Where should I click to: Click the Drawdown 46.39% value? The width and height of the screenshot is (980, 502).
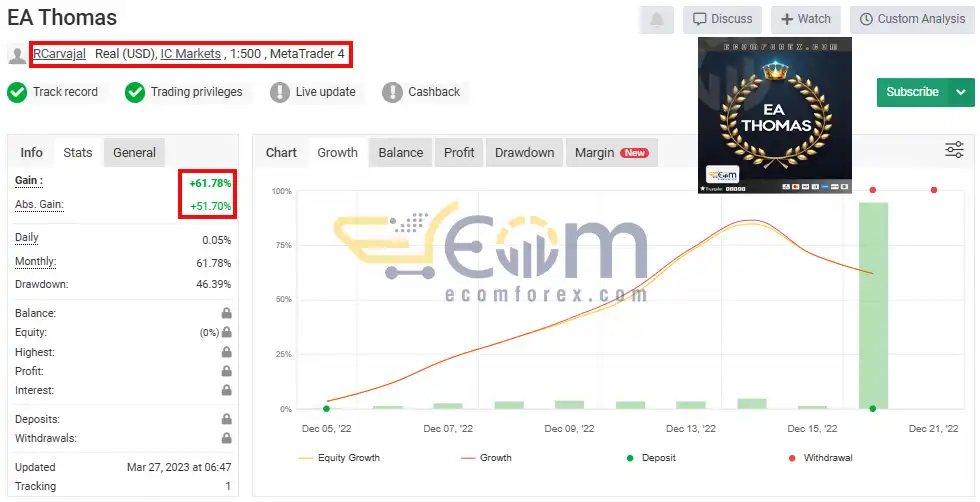(x=214, y=284)
